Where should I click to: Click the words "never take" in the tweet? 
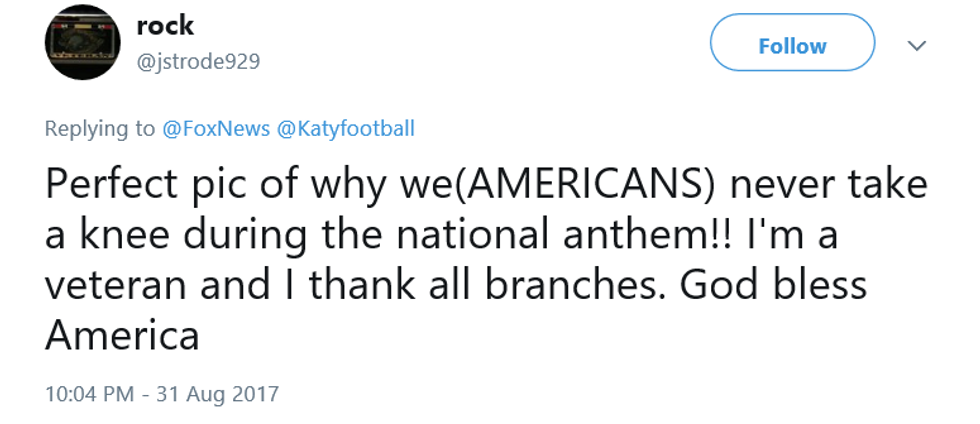pyautogui.click(x=820, y=185)
